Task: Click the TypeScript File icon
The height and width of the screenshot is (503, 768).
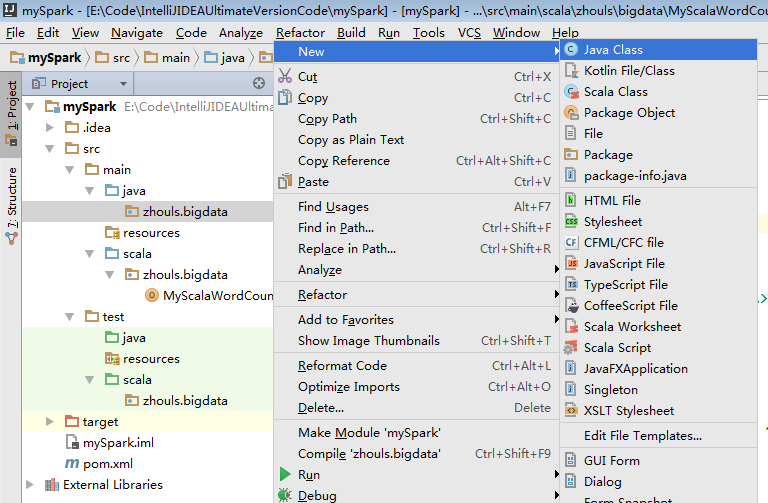Action: point(571,285)
